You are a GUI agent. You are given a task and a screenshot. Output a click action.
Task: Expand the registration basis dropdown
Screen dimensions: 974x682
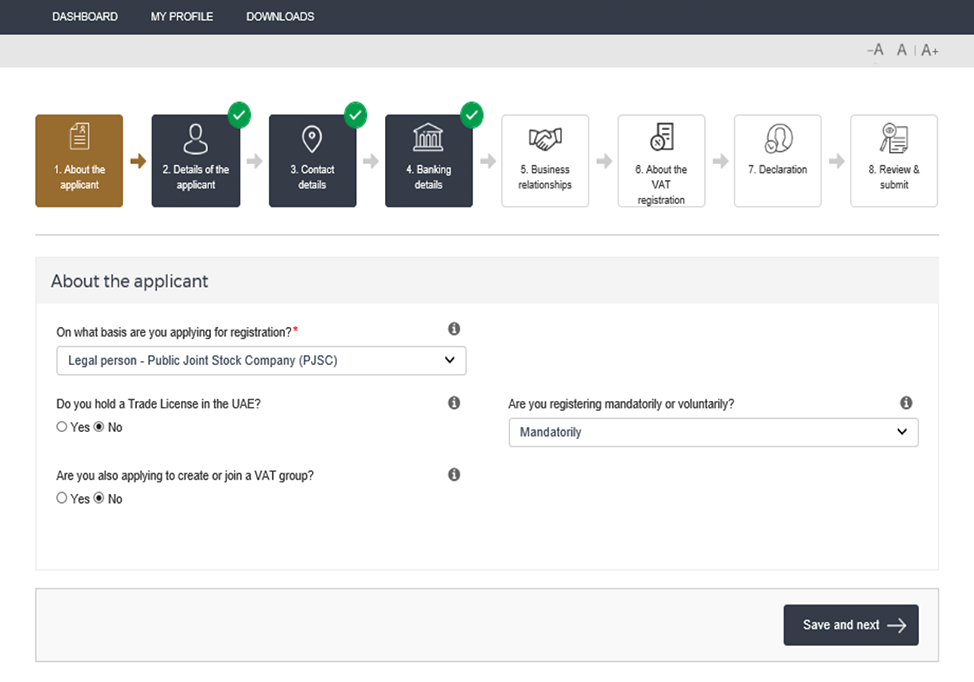pyautogui.click(x=261, y=361)
